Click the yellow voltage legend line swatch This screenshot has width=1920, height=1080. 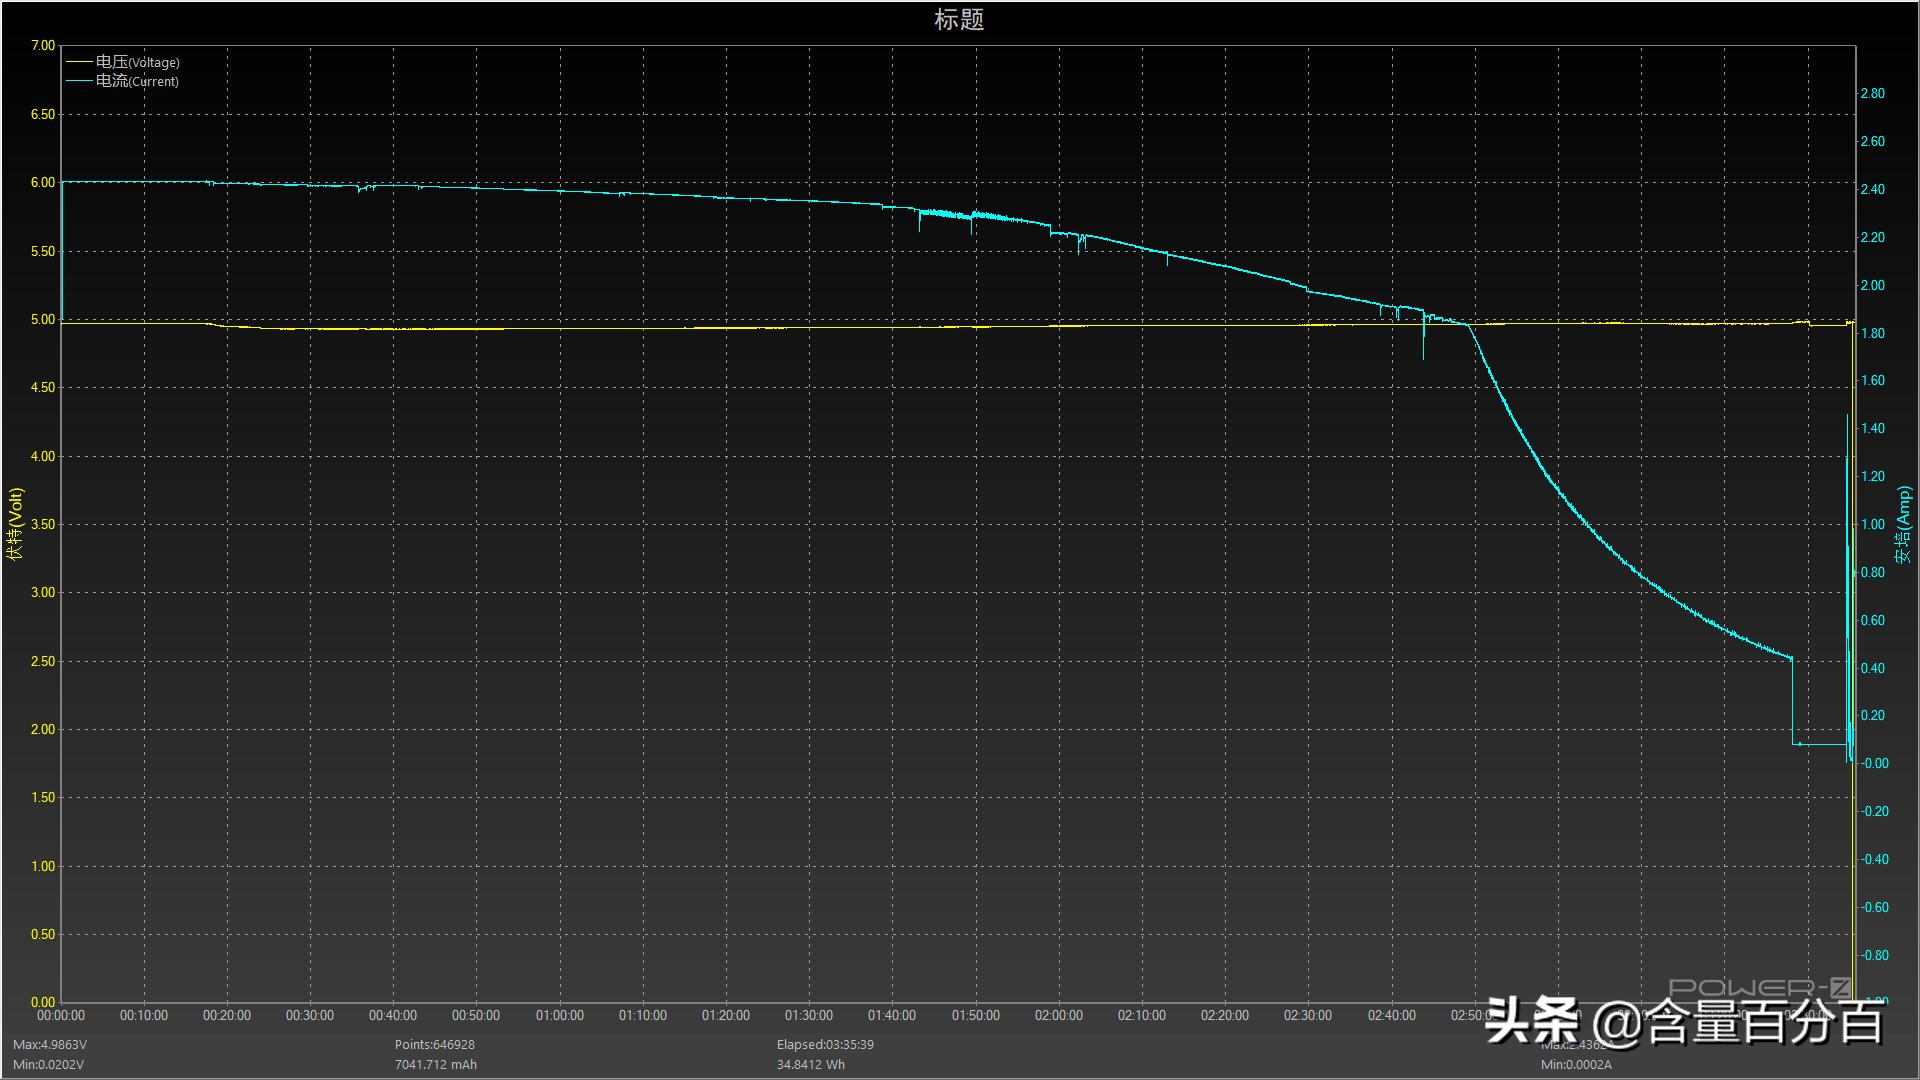point(78,62)
